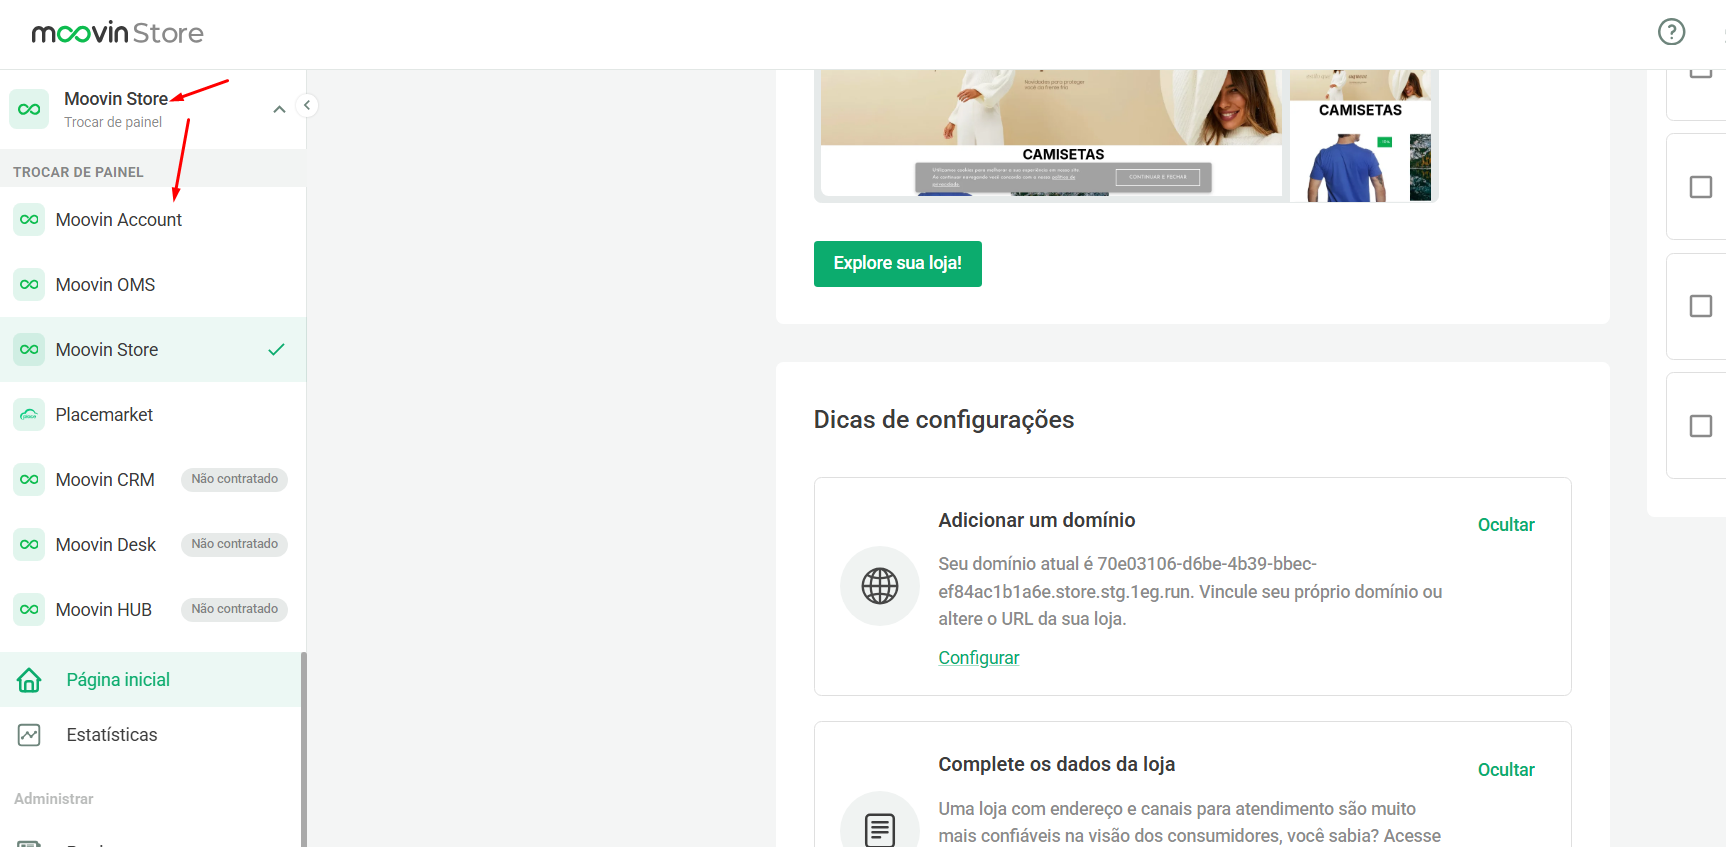Viewport: 1726px width, 847px height.
Task: Open Moovin Desk panel entry
Action: tap(153, 544)
